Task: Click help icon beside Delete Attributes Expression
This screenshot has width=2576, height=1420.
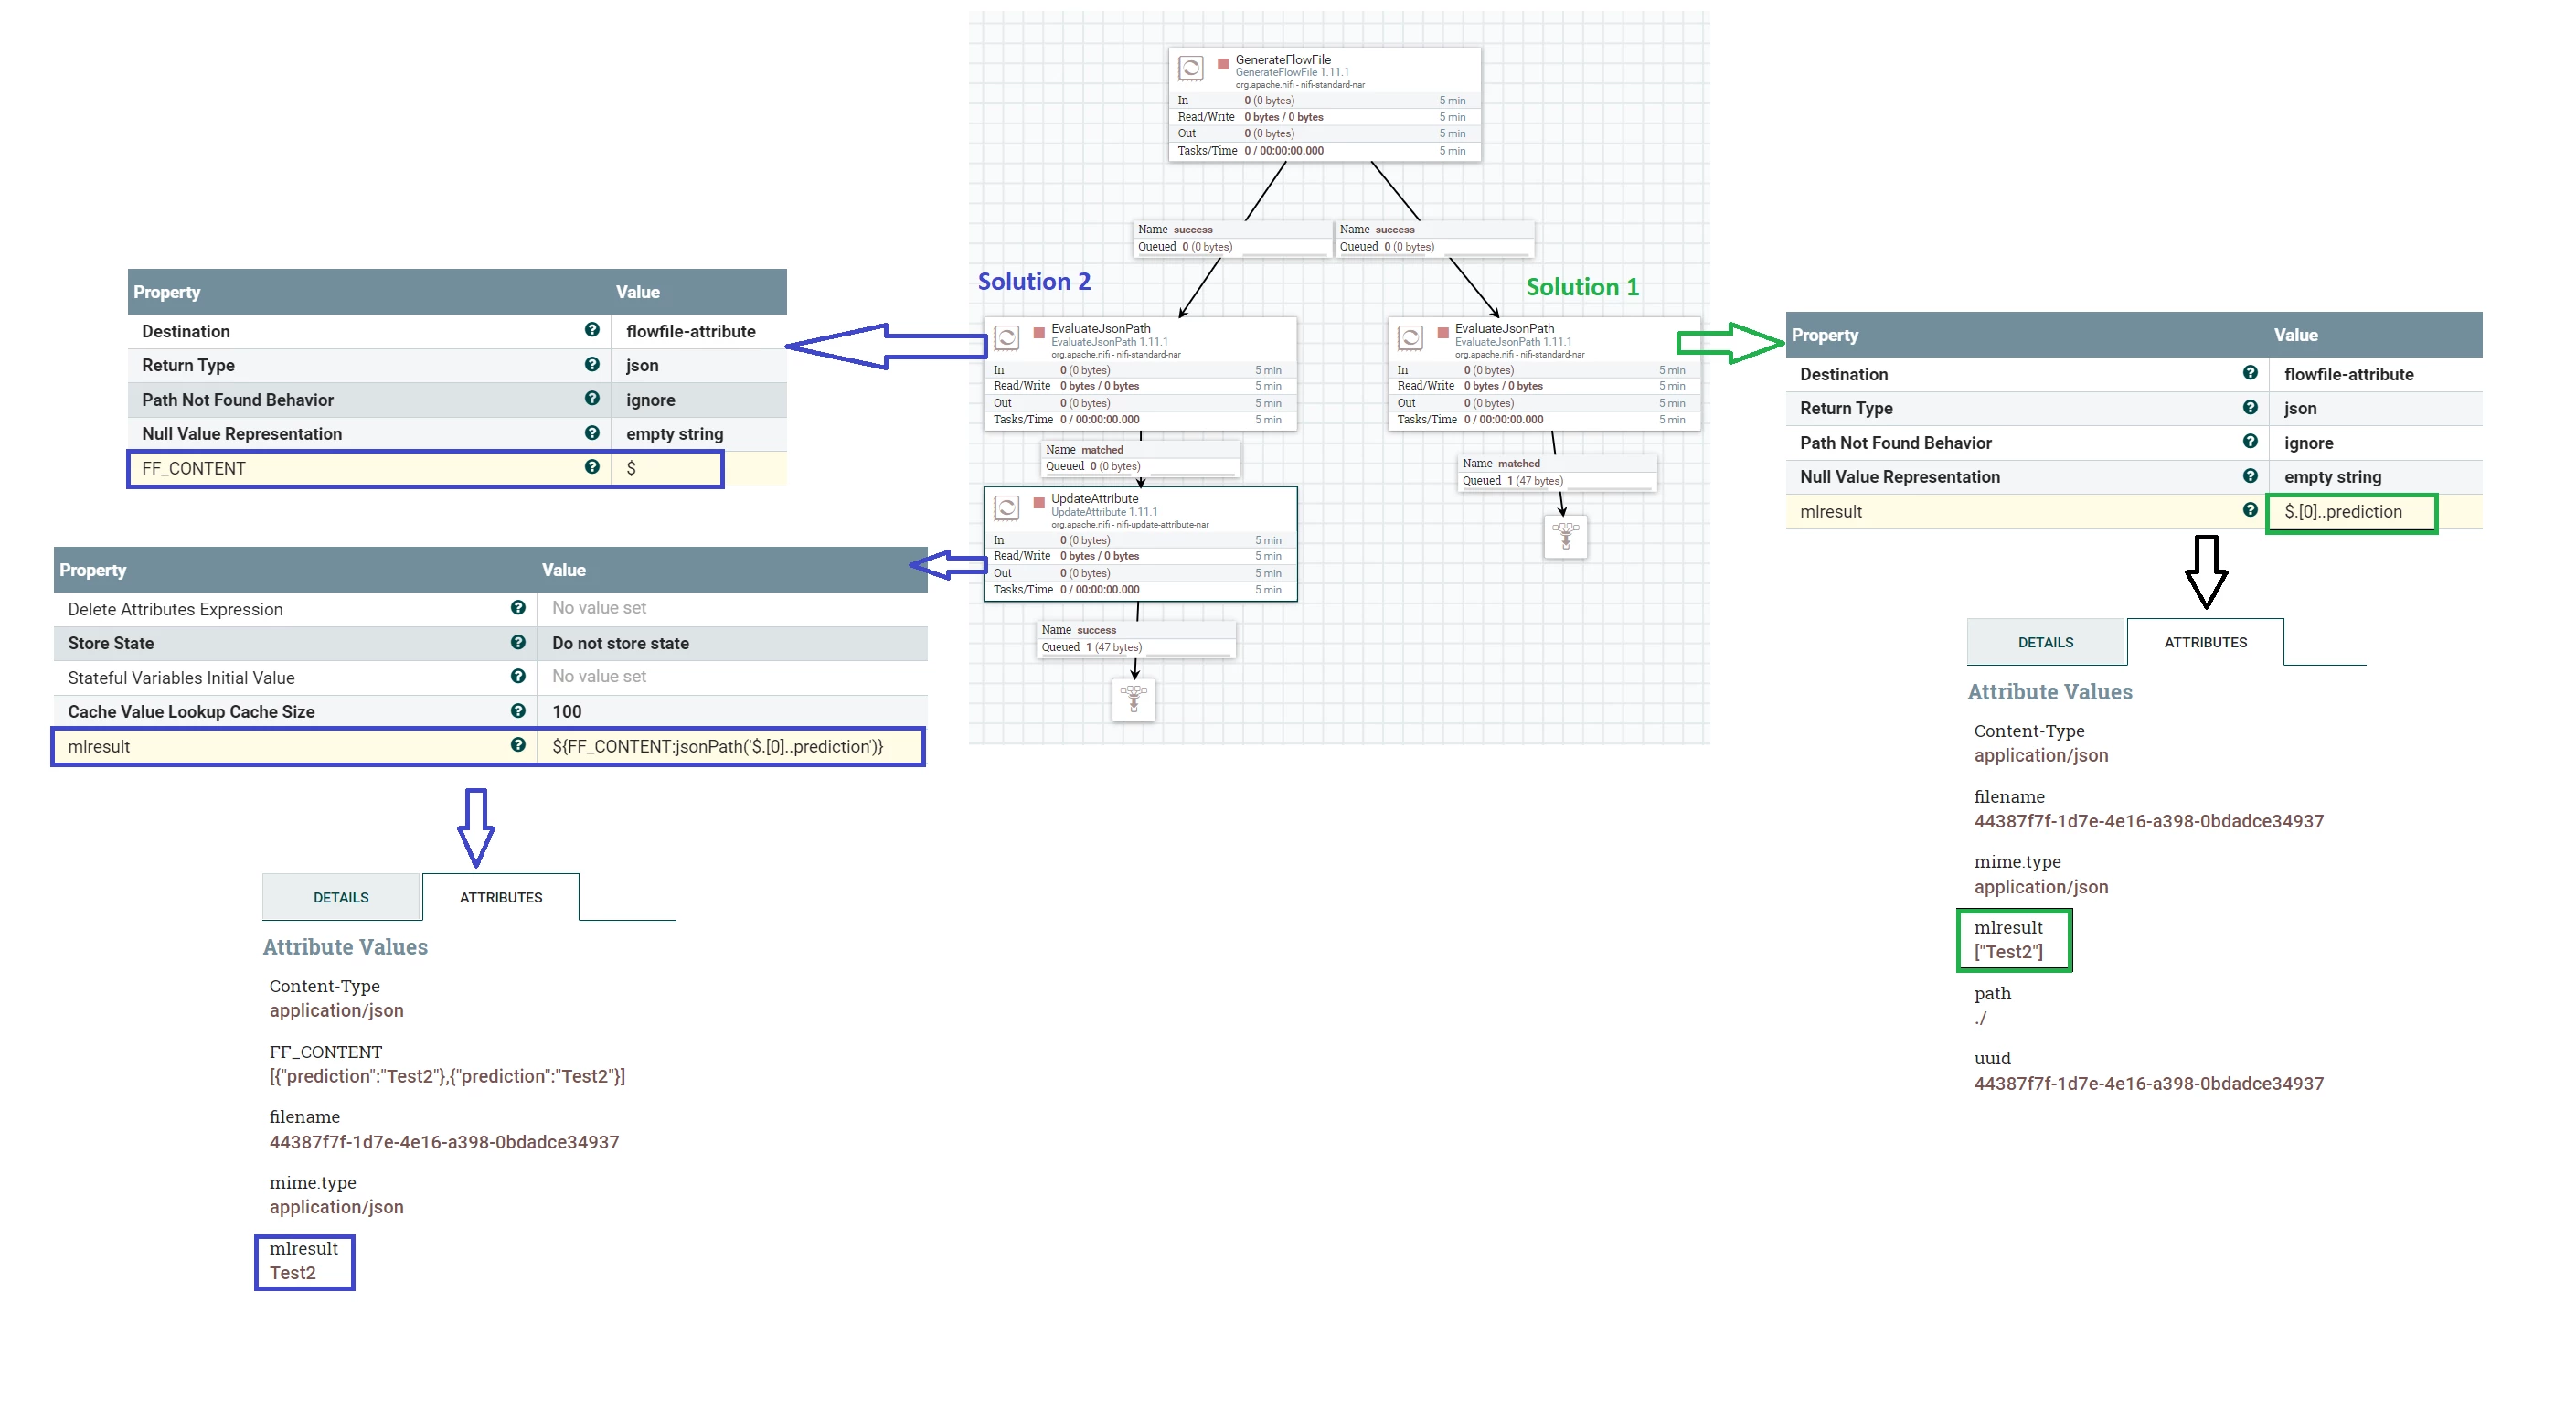Action: [518, 607]
